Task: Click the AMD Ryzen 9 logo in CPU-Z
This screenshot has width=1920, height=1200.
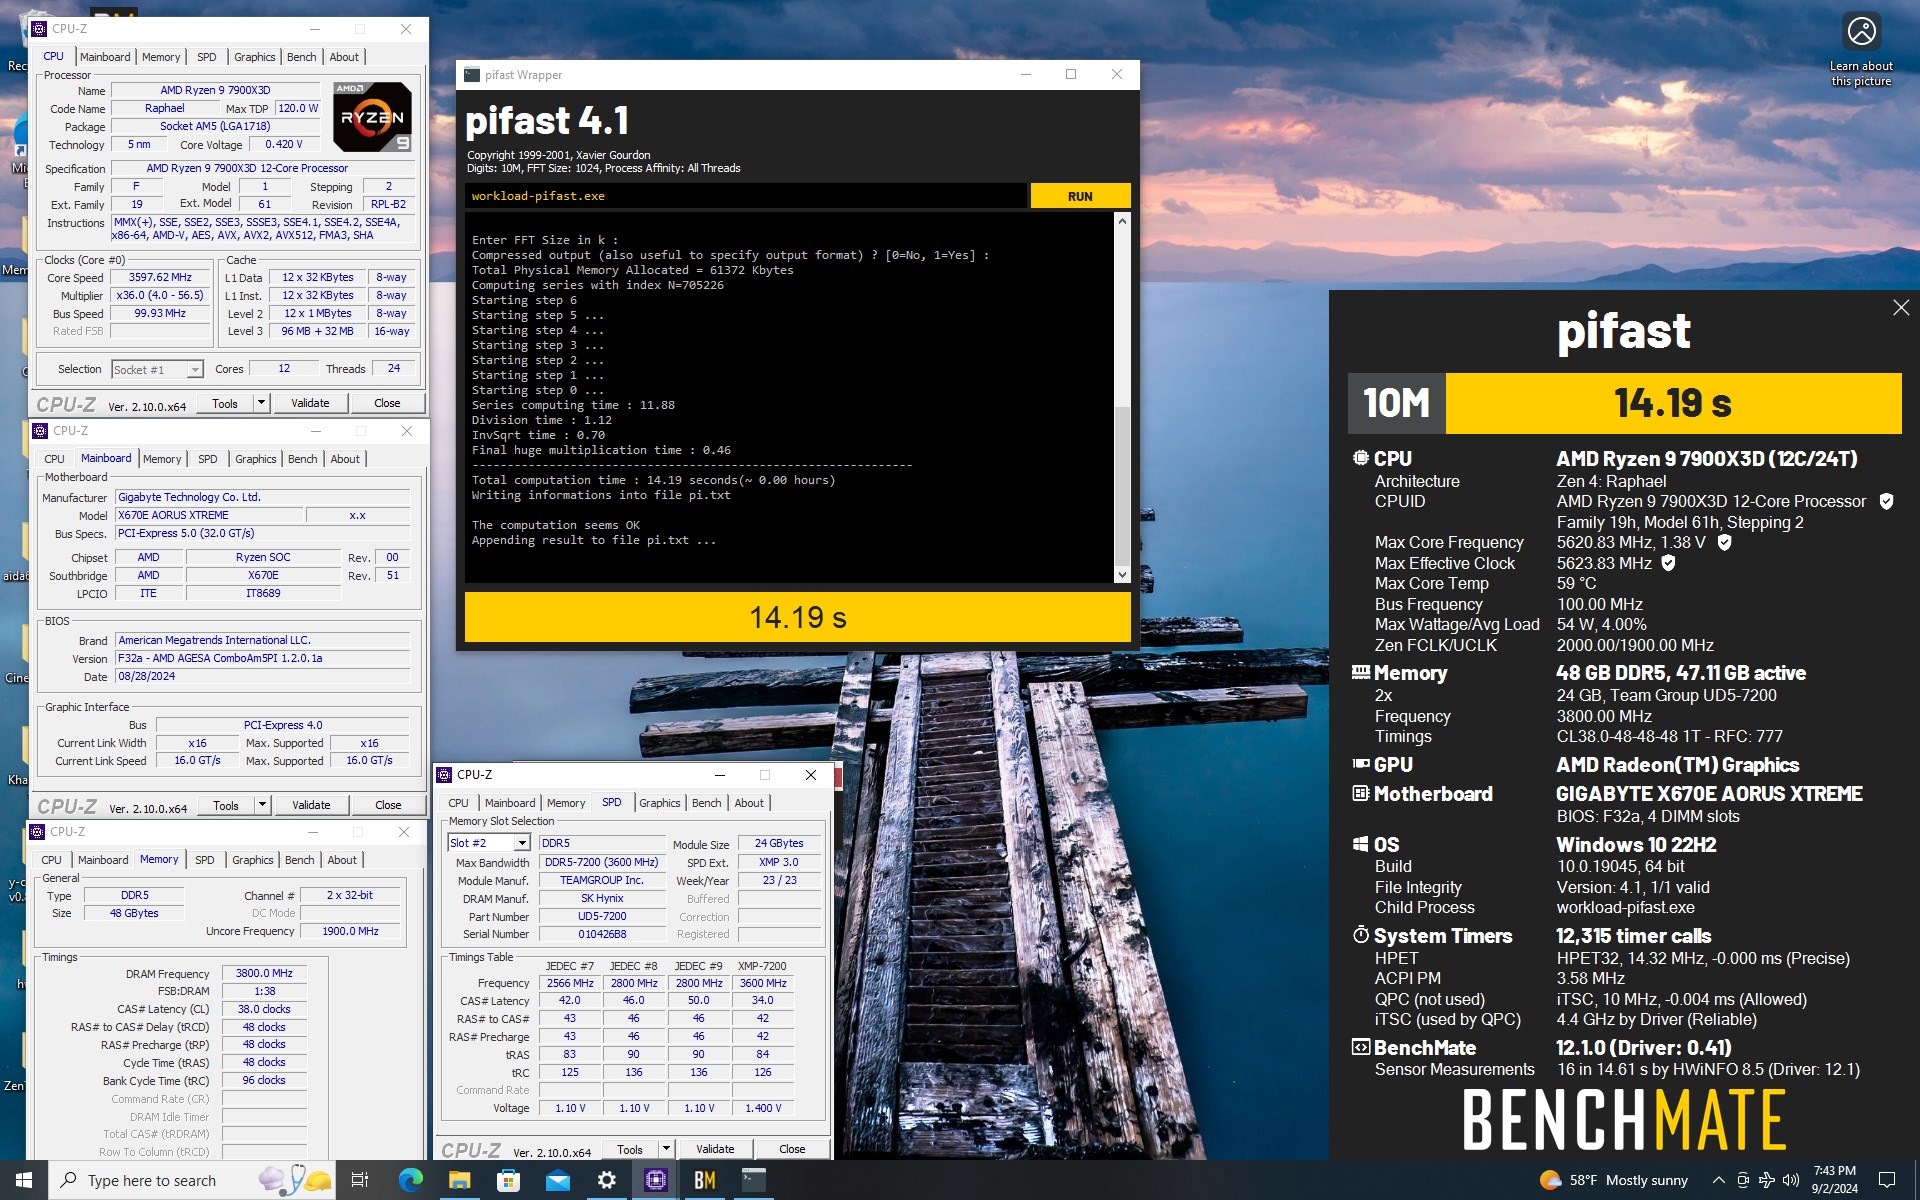Action: (372, 117)
